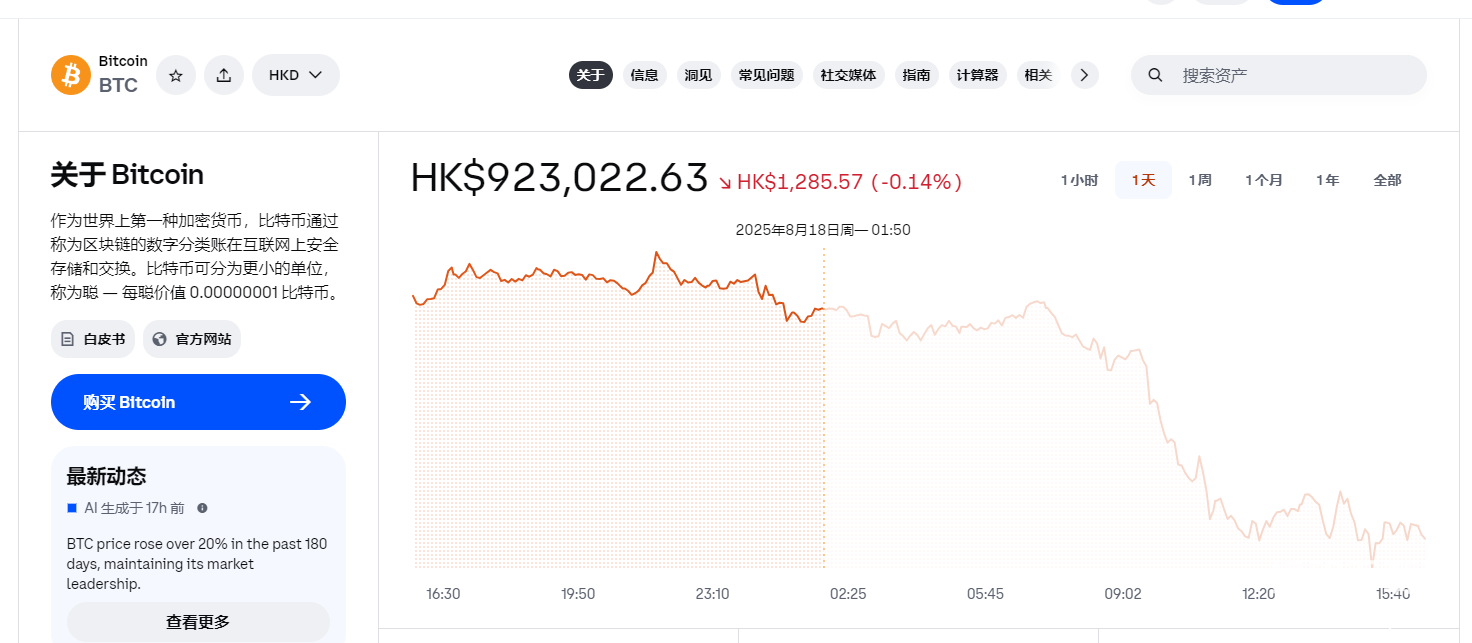
Task: Click the orange Bitcoin logo icon
Action: pos(71,75)
